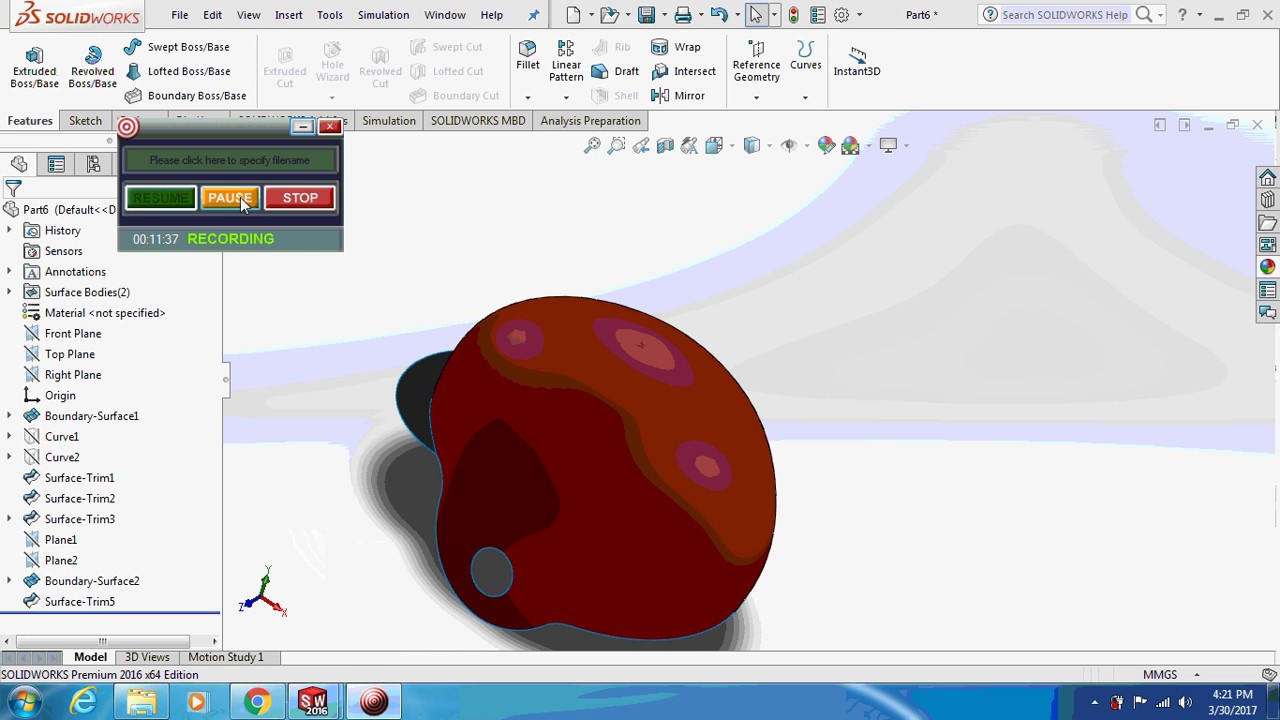The image size is (1280, 720).
Task: Open dropdown arrow under Fillet
Action: (527, 97)
